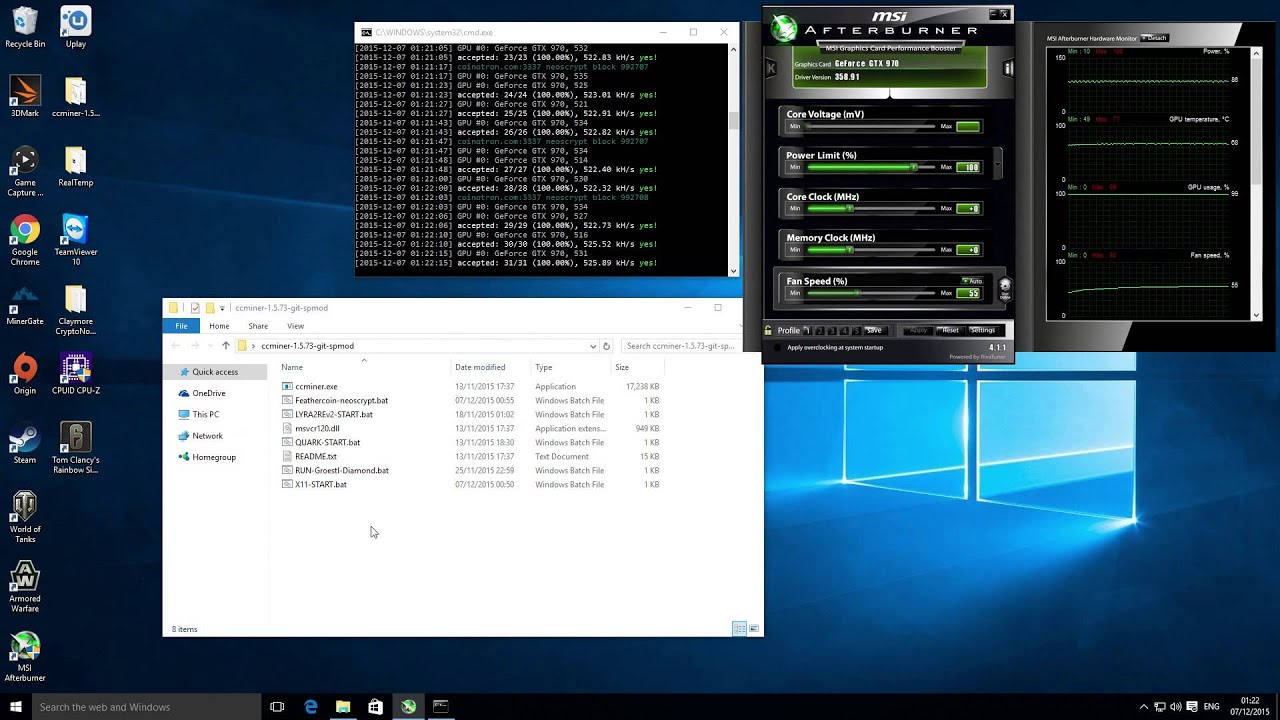This screenshot has width=1280, height=720.
Task: Click the Afterburner profile lock icon
Action: 768,330
